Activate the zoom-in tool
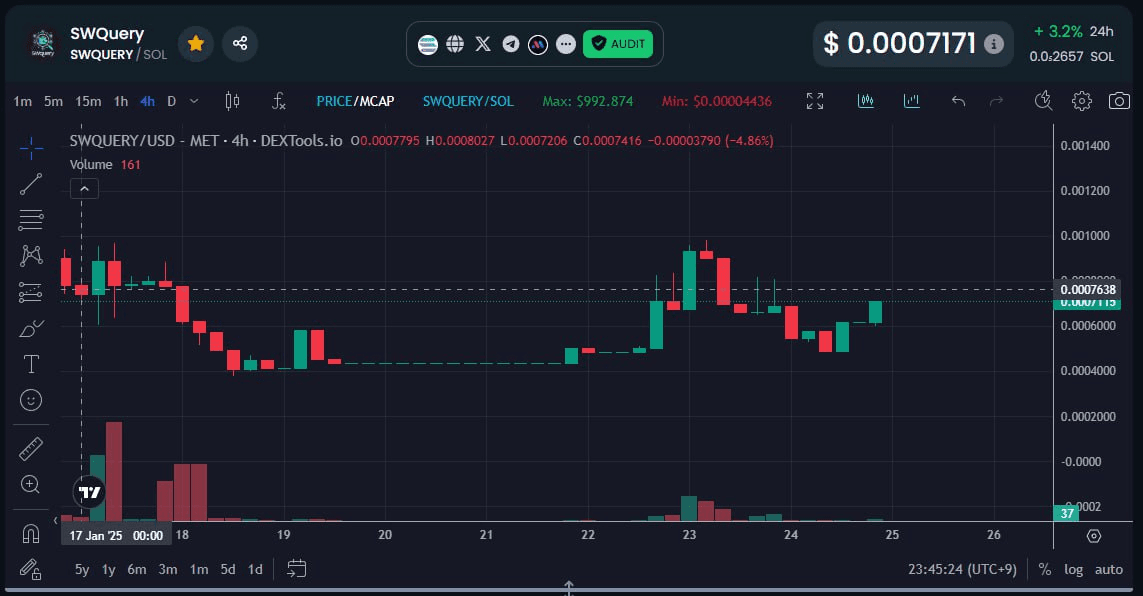The width and height of the screenshot is (1143, 596). 31,485
